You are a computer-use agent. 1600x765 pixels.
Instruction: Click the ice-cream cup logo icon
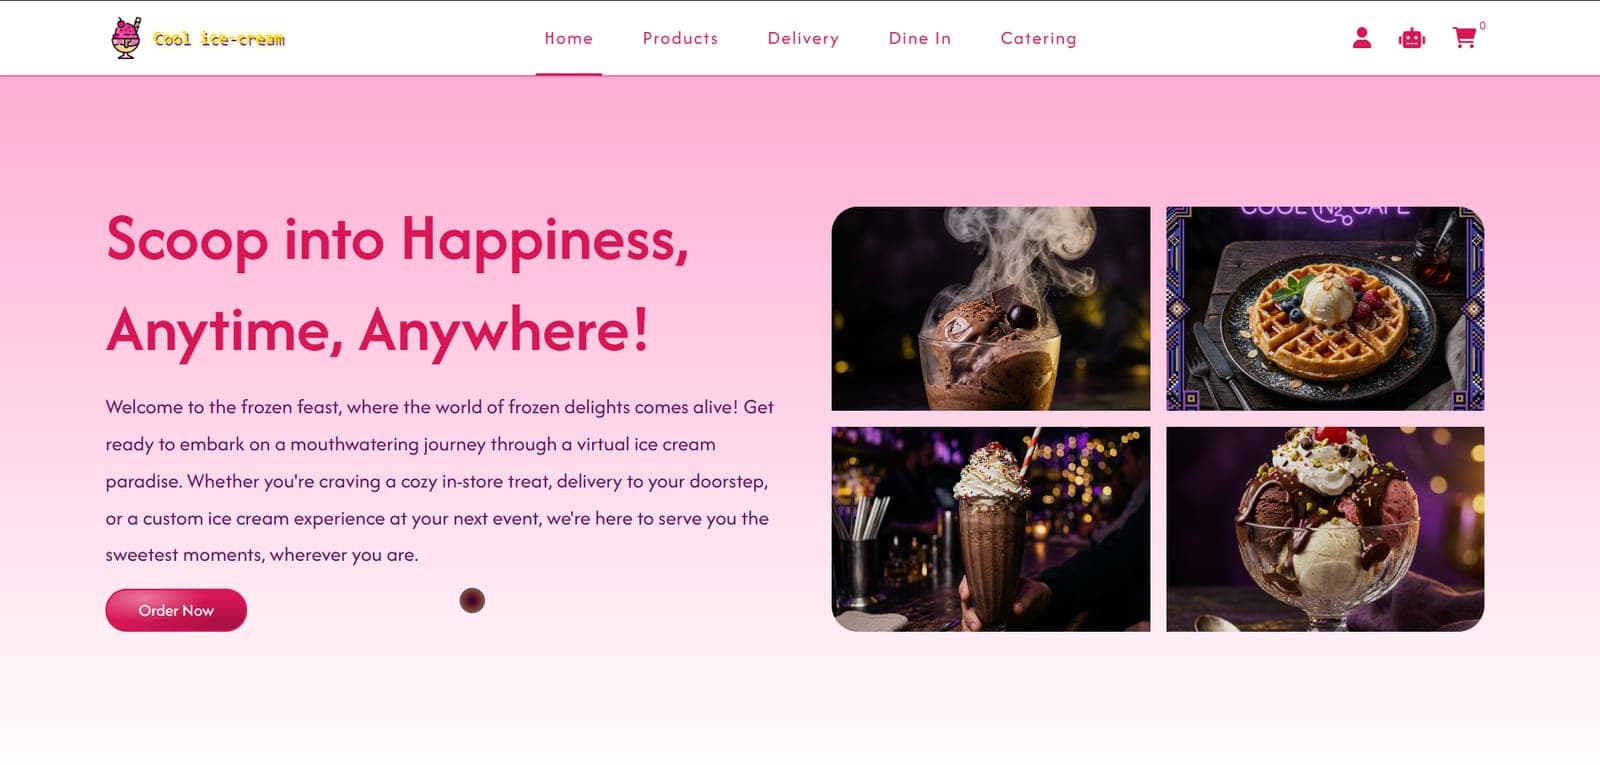[x=126, y=38]
